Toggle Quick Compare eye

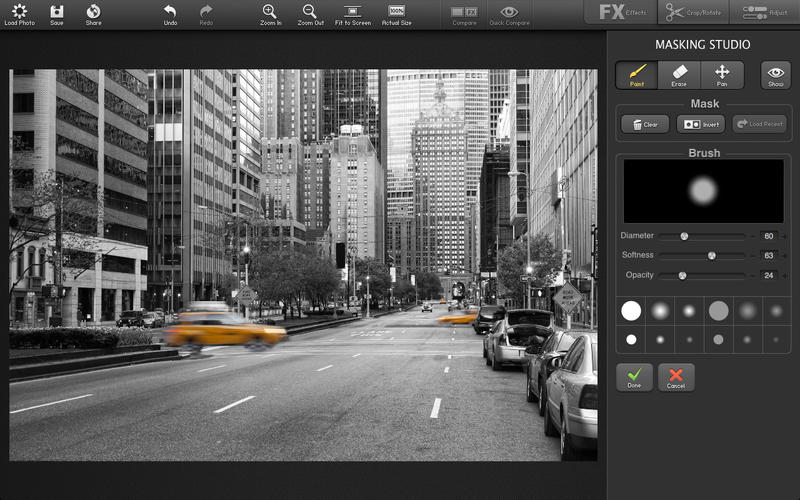click(509, 14)
